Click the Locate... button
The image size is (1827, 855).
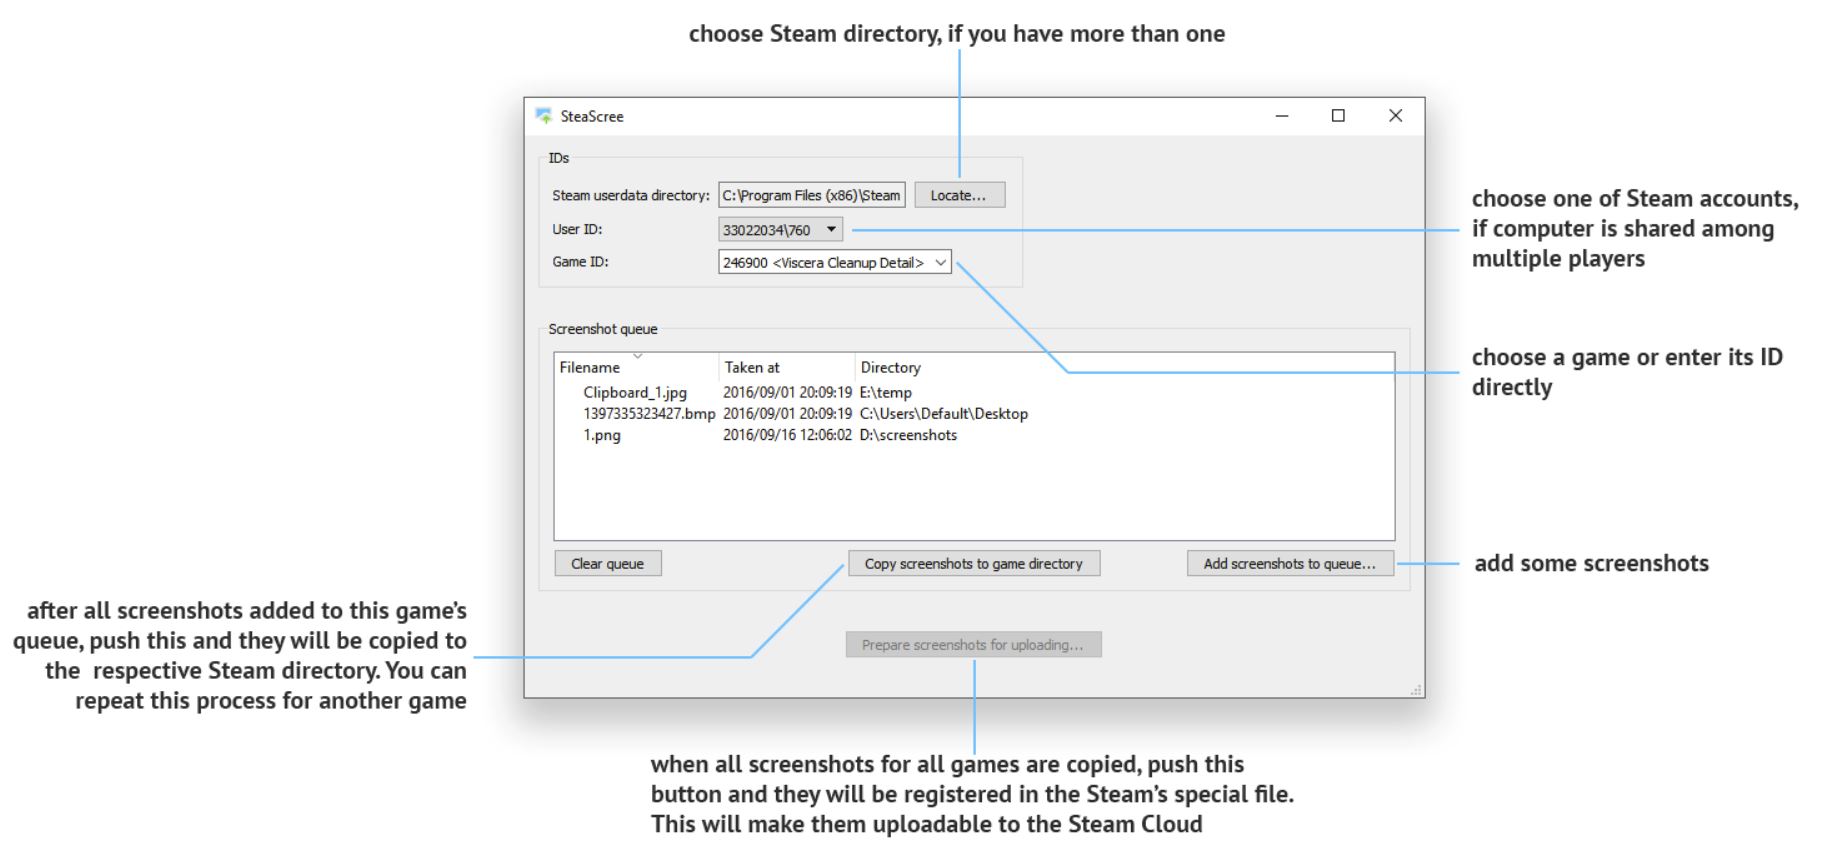959,195
